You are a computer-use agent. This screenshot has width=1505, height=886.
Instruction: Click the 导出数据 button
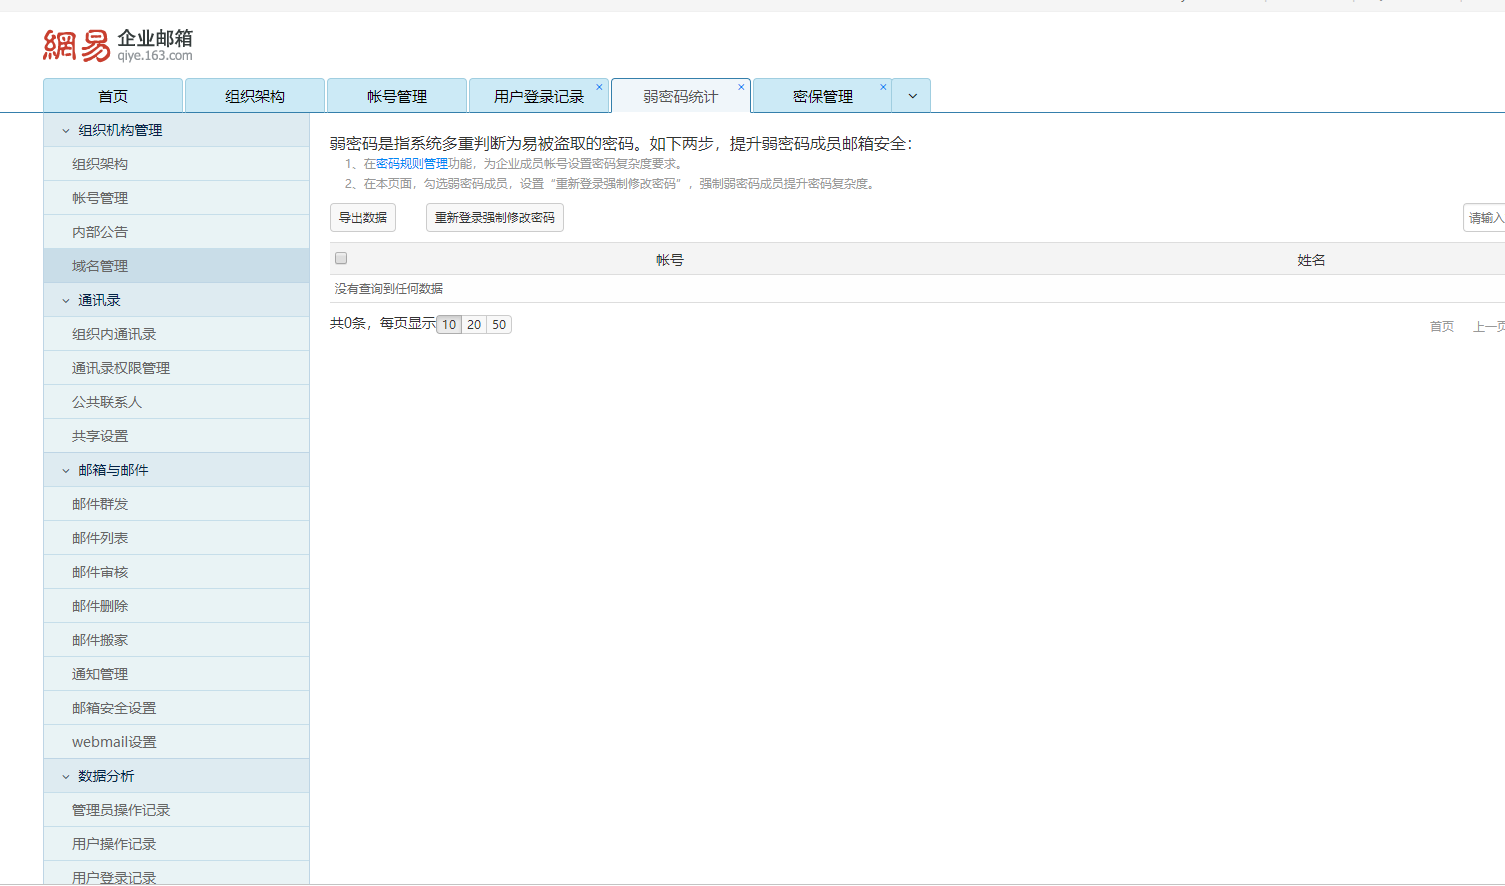click(x=363, y=217)
